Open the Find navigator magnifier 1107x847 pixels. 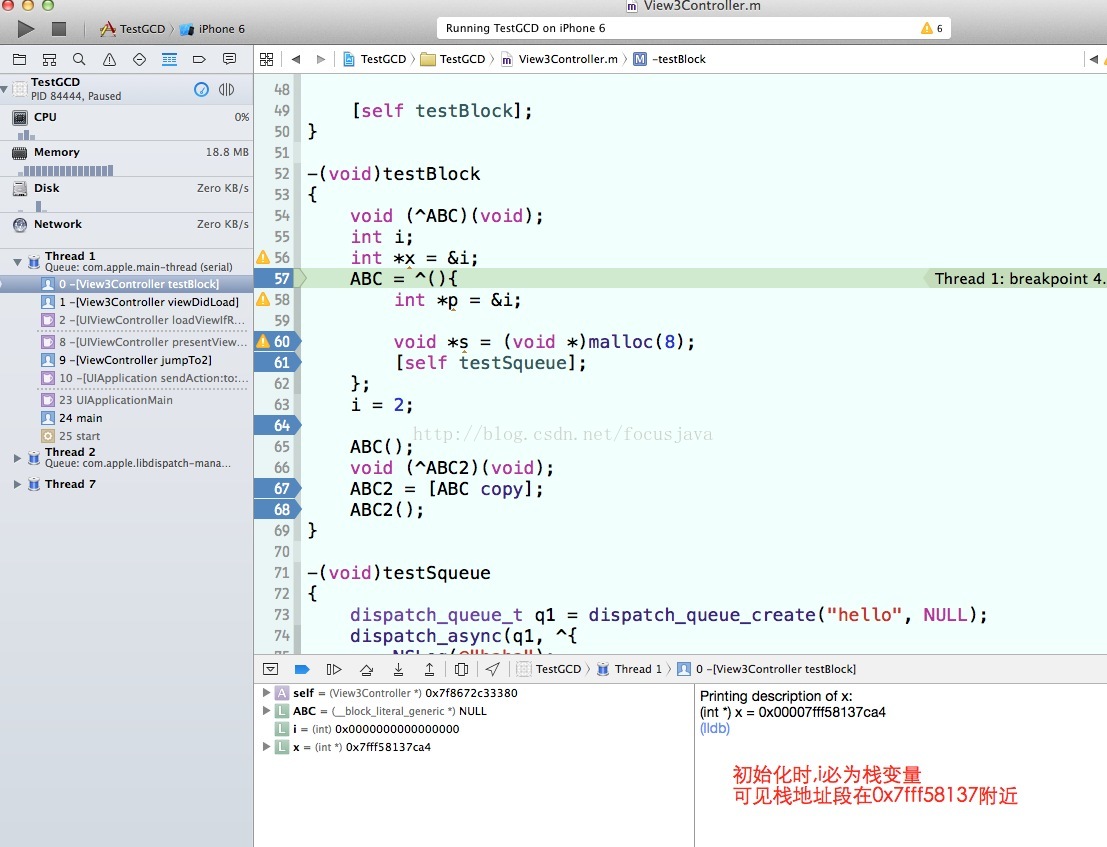click(x=79, y=59)
